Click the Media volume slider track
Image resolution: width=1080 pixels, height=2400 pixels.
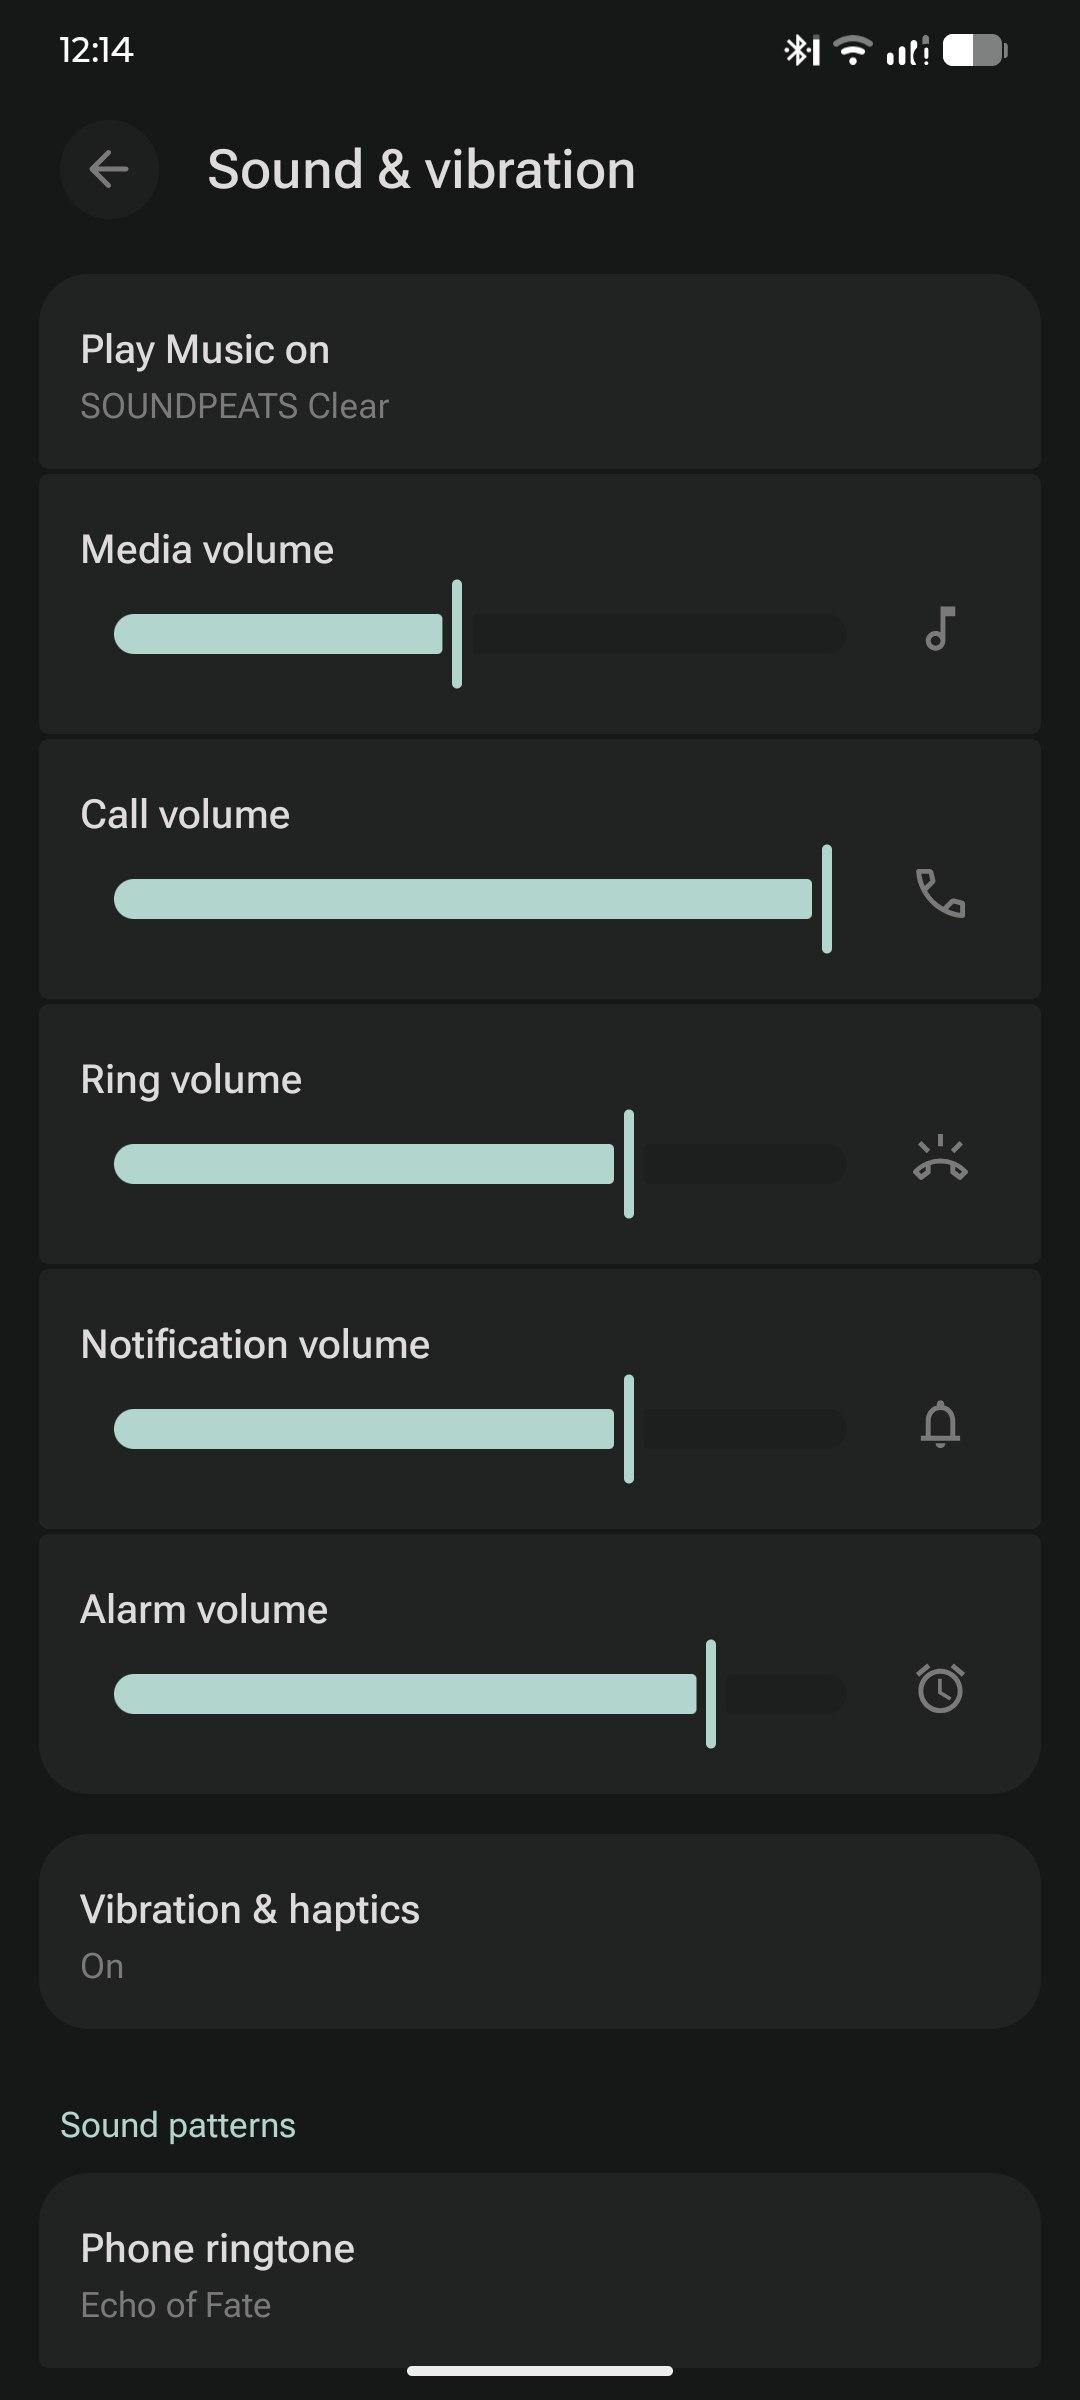[480, 634]
